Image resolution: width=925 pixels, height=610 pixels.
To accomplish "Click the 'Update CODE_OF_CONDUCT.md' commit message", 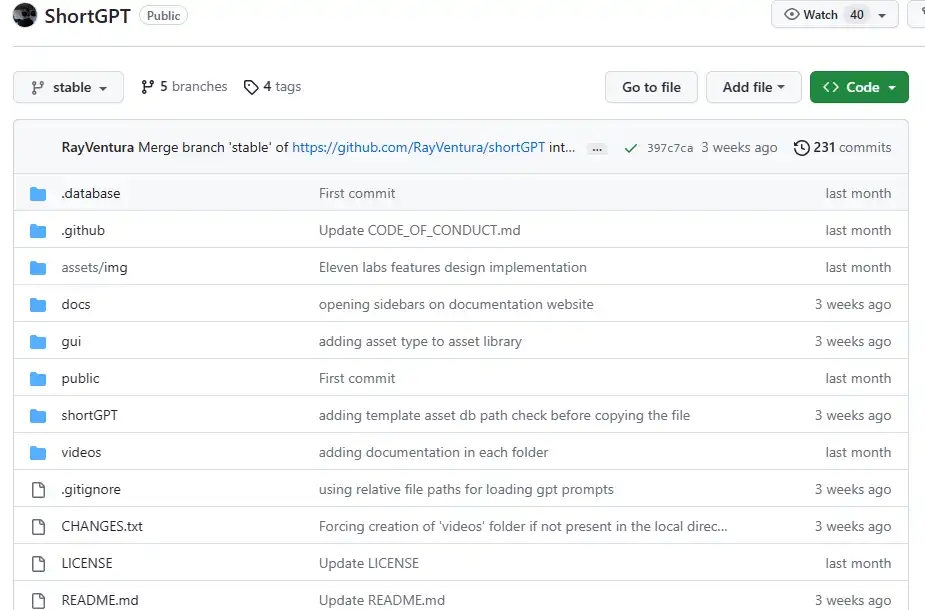I will coord(419,231).
